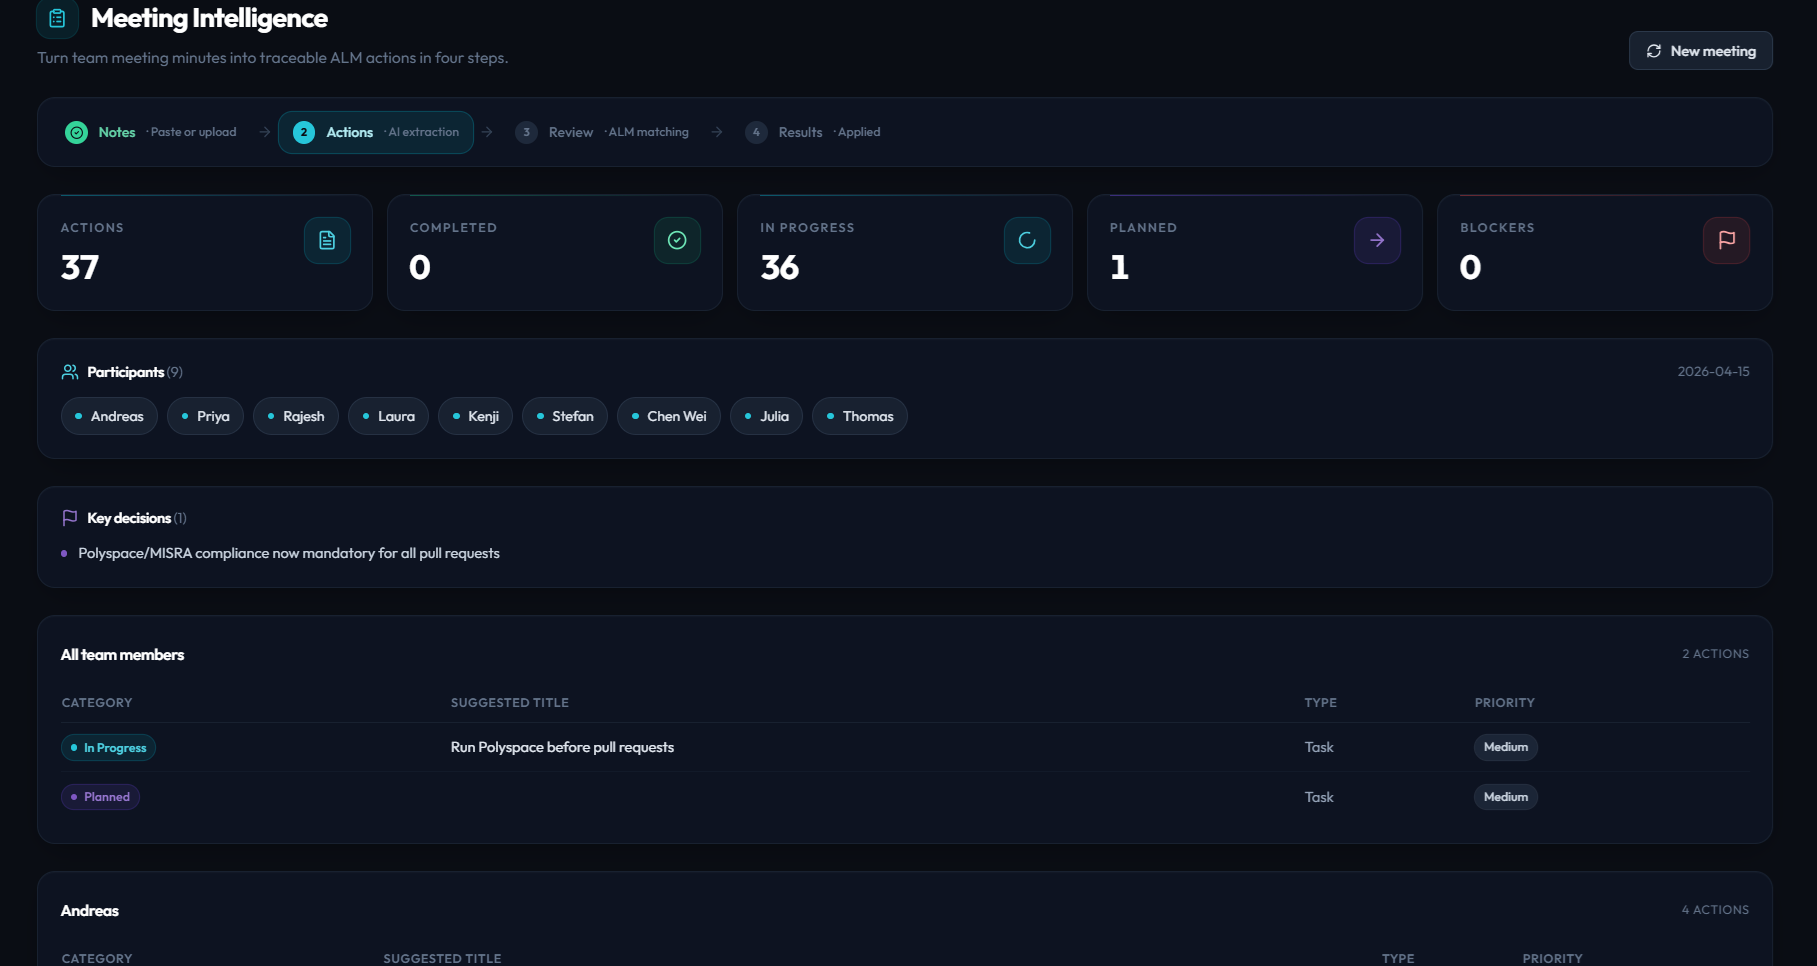The height and width of the screenshot is (966, 1817).
Task: Click Medium priority on the Planned row
Action: coord(1505,797)
